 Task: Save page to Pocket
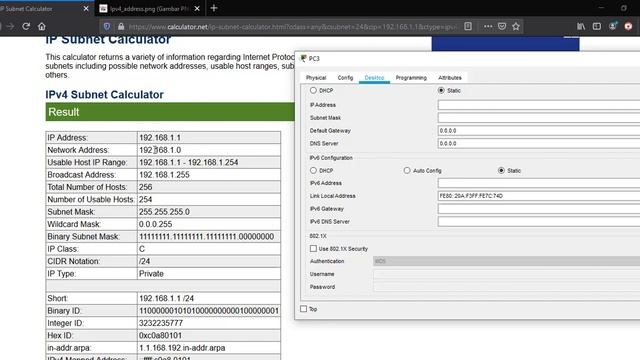[502, 27]
